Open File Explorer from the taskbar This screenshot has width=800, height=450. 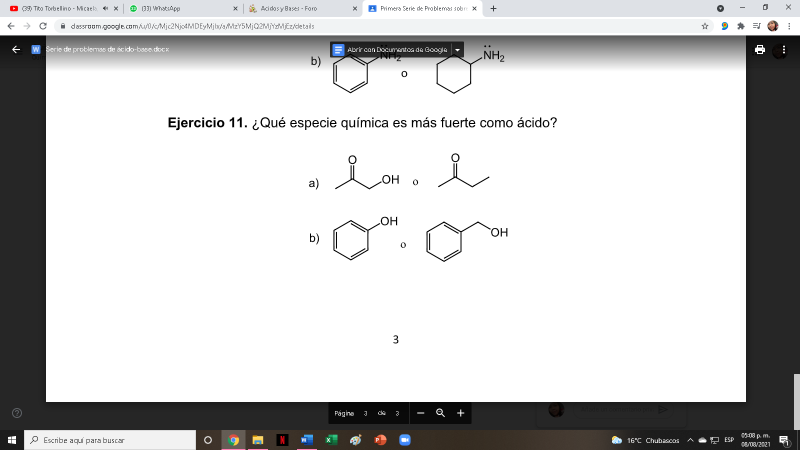pos(258,440)
